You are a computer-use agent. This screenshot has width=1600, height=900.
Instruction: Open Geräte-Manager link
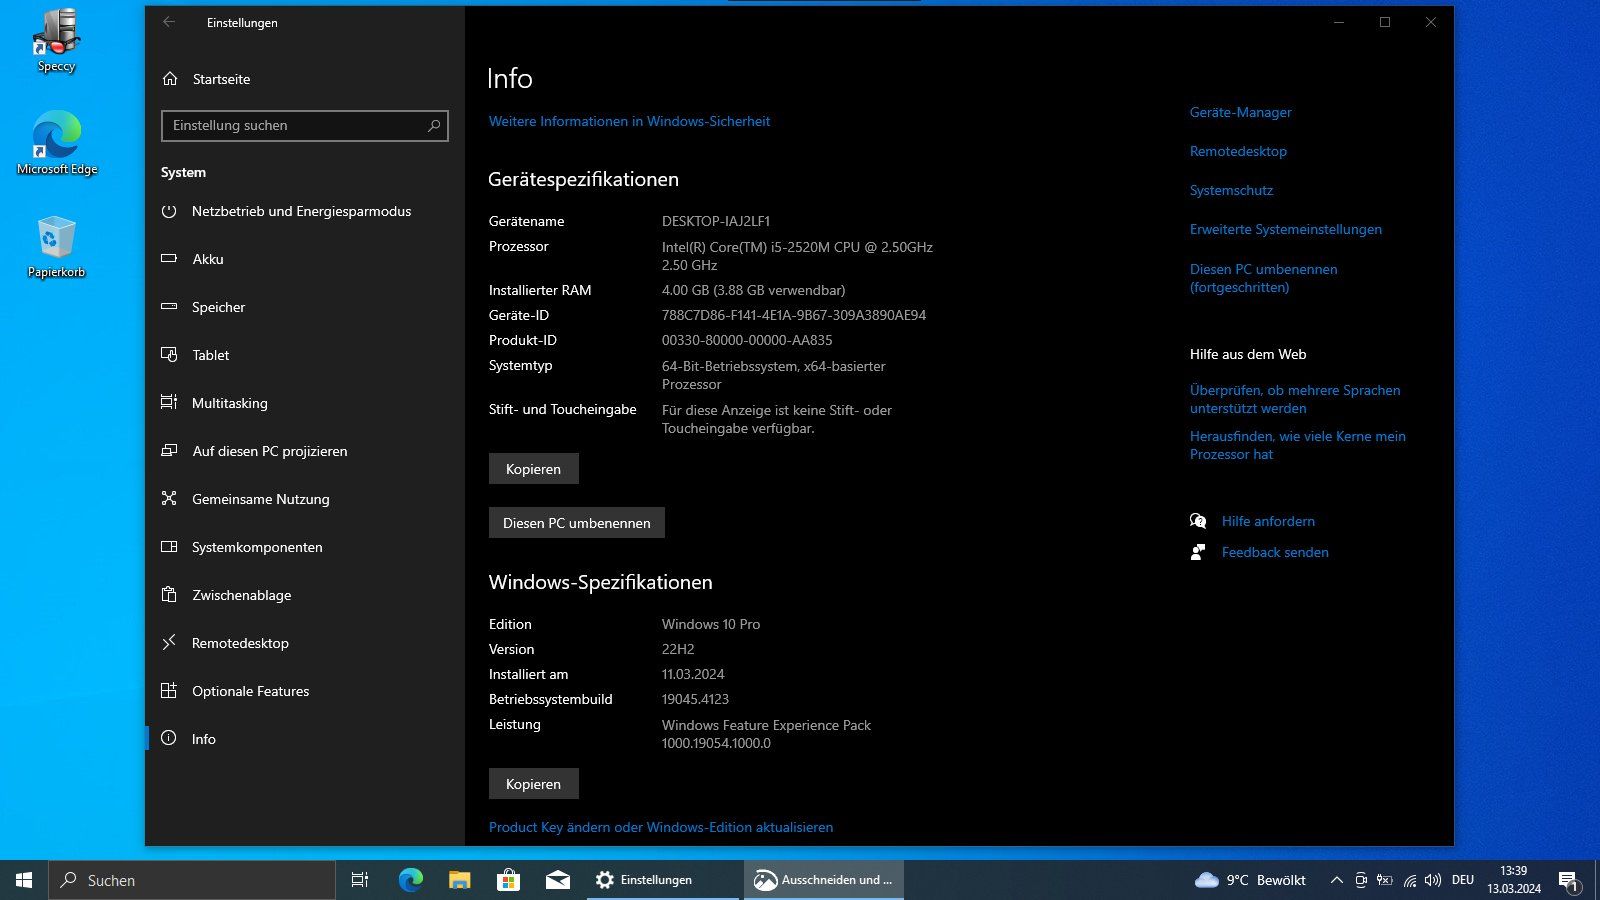click(x=1240, y=113)
